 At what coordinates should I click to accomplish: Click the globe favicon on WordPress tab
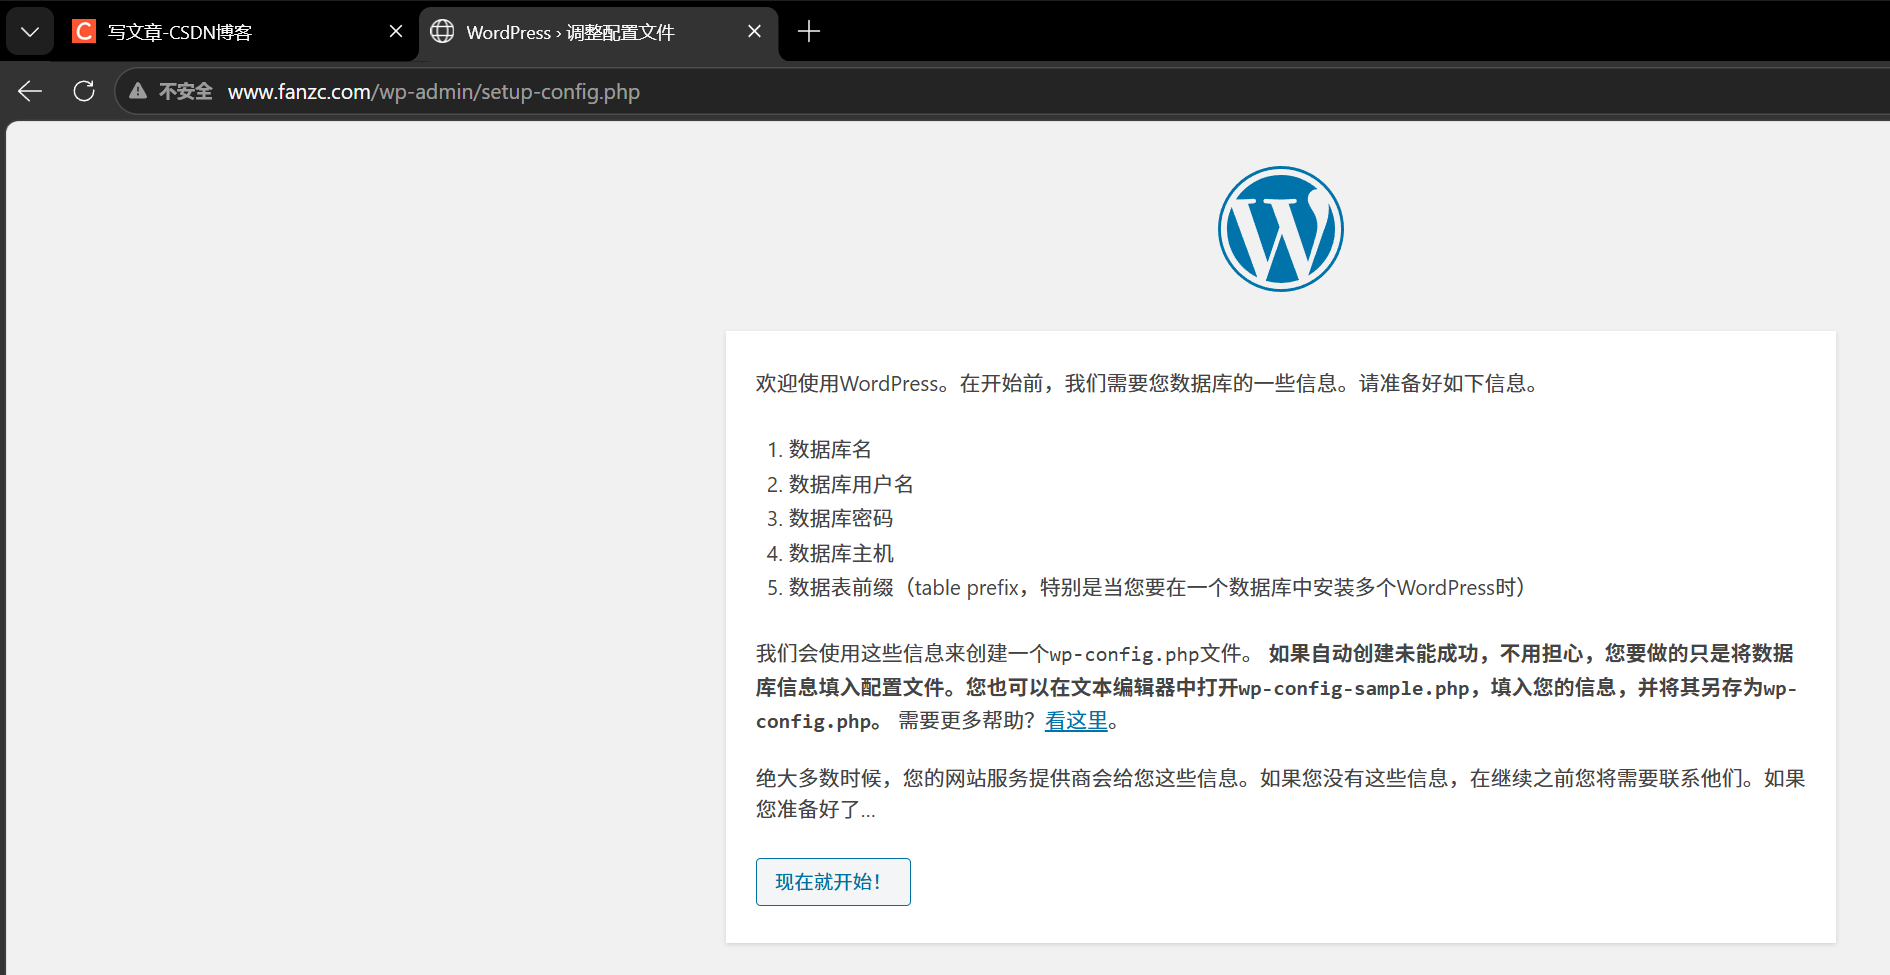442,32
